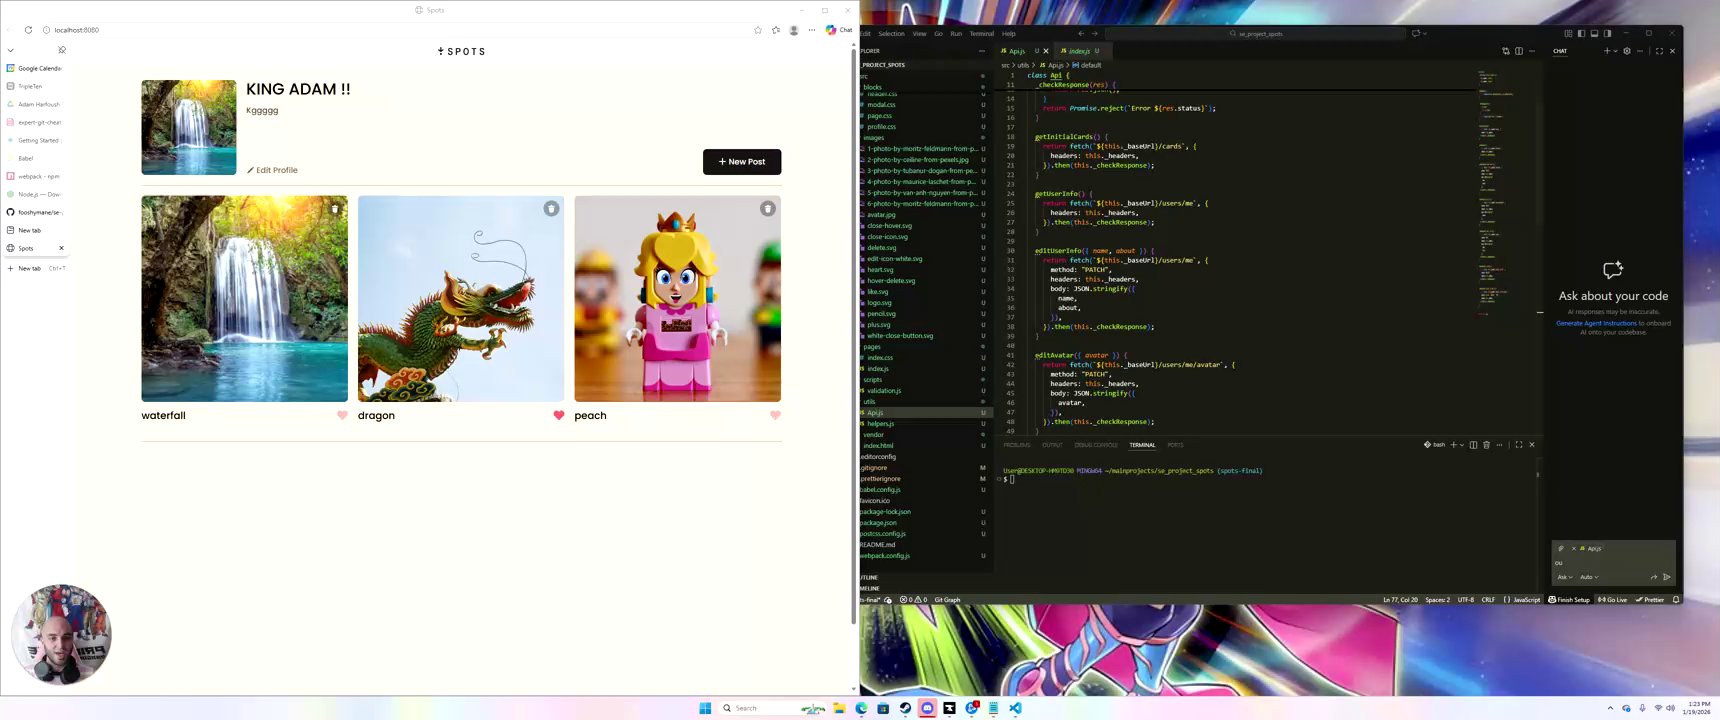The height and width of the screenshot is (720, 1720).
Task: Open the Help menu in VS Code
Action: [x=1009, y=34]
